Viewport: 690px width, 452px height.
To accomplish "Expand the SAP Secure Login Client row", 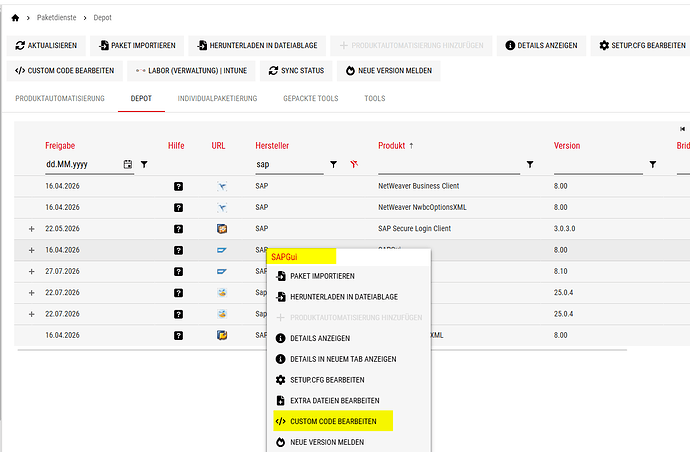I will [x=32, y=229].
